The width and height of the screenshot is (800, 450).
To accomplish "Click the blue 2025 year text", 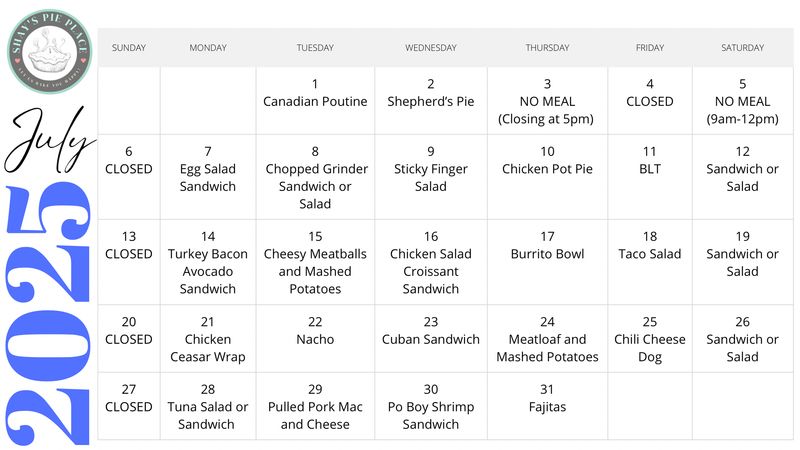I will 48,314.
